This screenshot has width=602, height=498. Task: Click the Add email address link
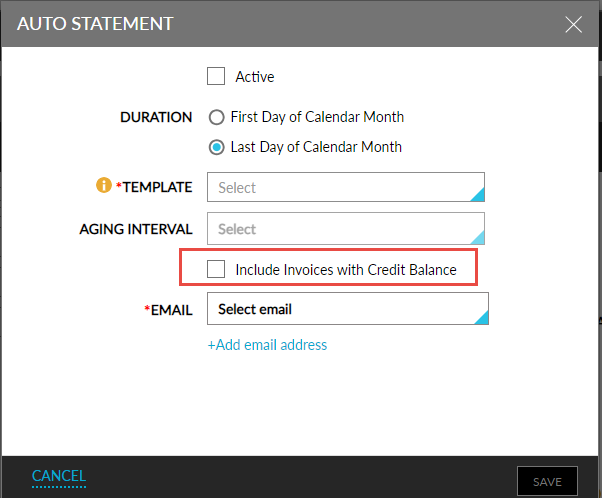tap(267, 345)
